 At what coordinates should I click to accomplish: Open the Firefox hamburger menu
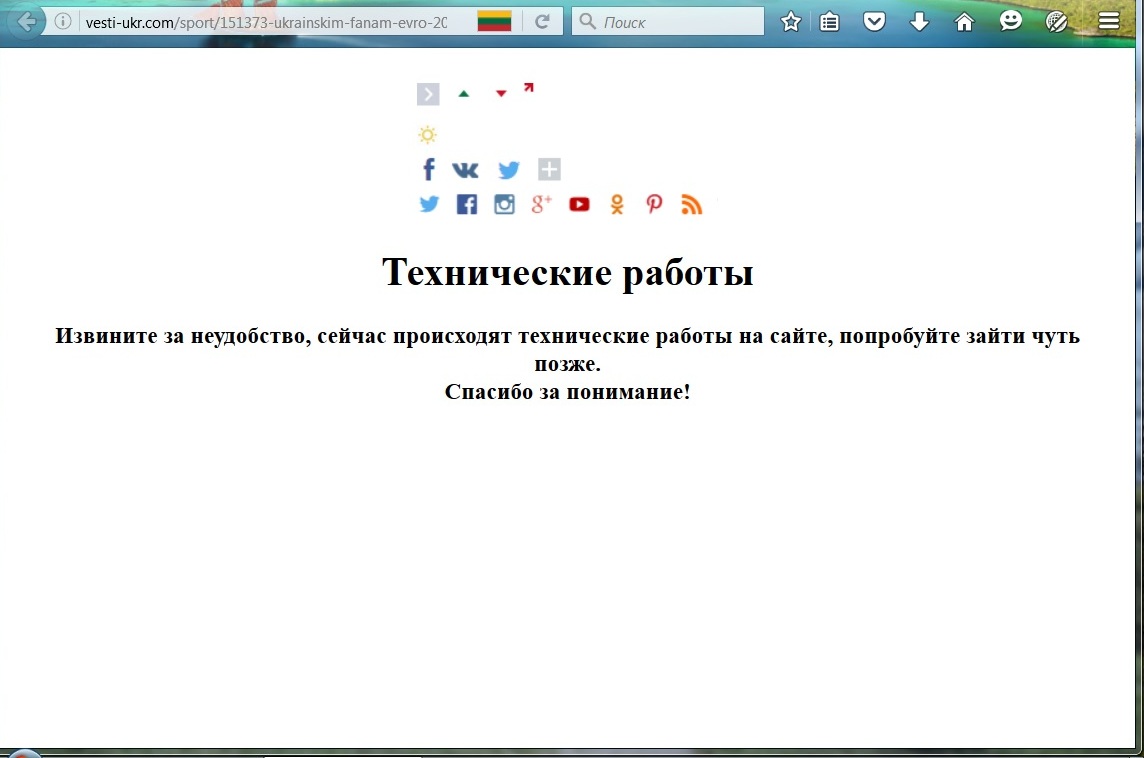tap(1108, 21)
